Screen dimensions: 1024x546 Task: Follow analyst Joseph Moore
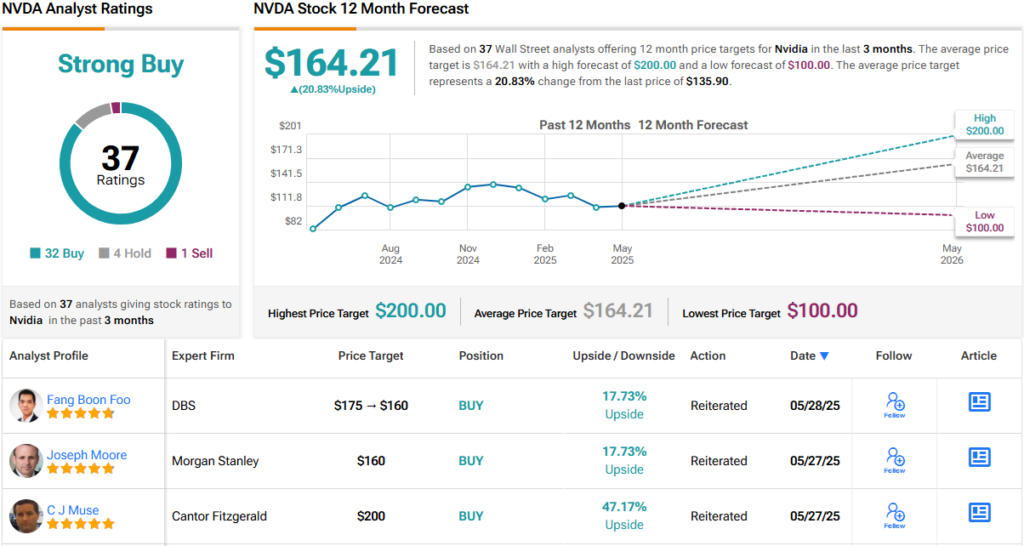tap(895, 459)
